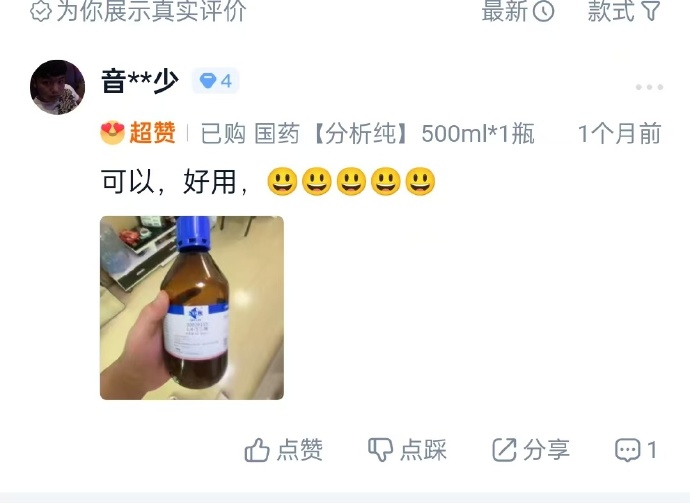690x503 pixels.
Task: Open comments via speech bubble icon
Action: pos(628,450)
